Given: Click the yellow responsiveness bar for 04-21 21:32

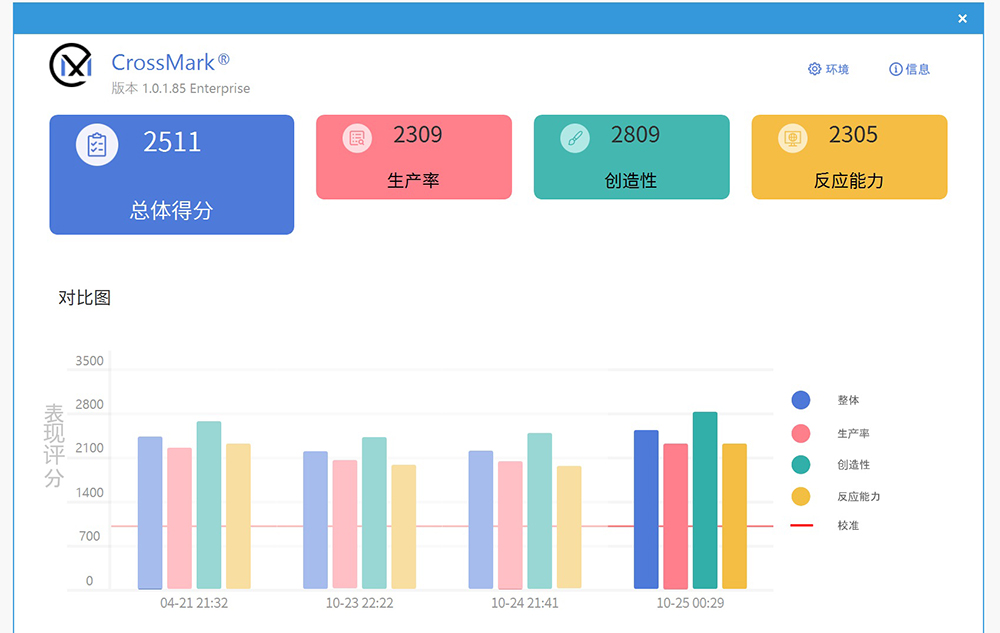Looking at the screenshot, I should coord(239,516).
